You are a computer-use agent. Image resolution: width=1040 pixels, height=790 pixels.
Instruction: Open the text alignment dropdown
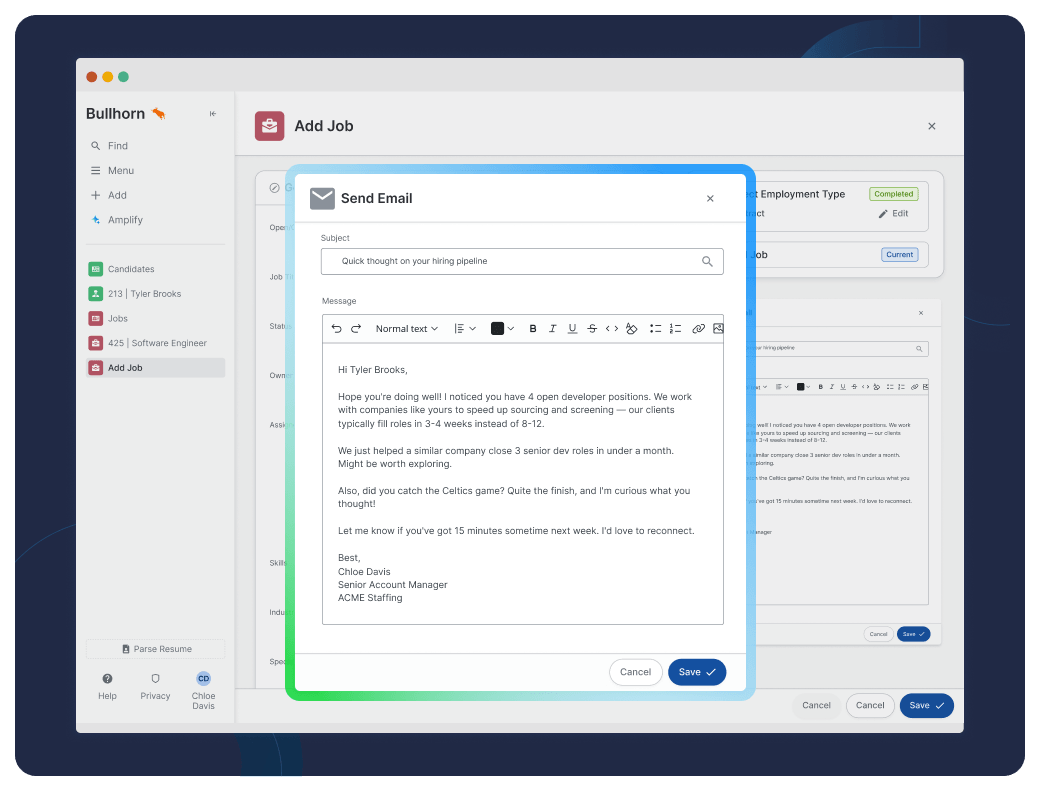(x=465, y=328)
